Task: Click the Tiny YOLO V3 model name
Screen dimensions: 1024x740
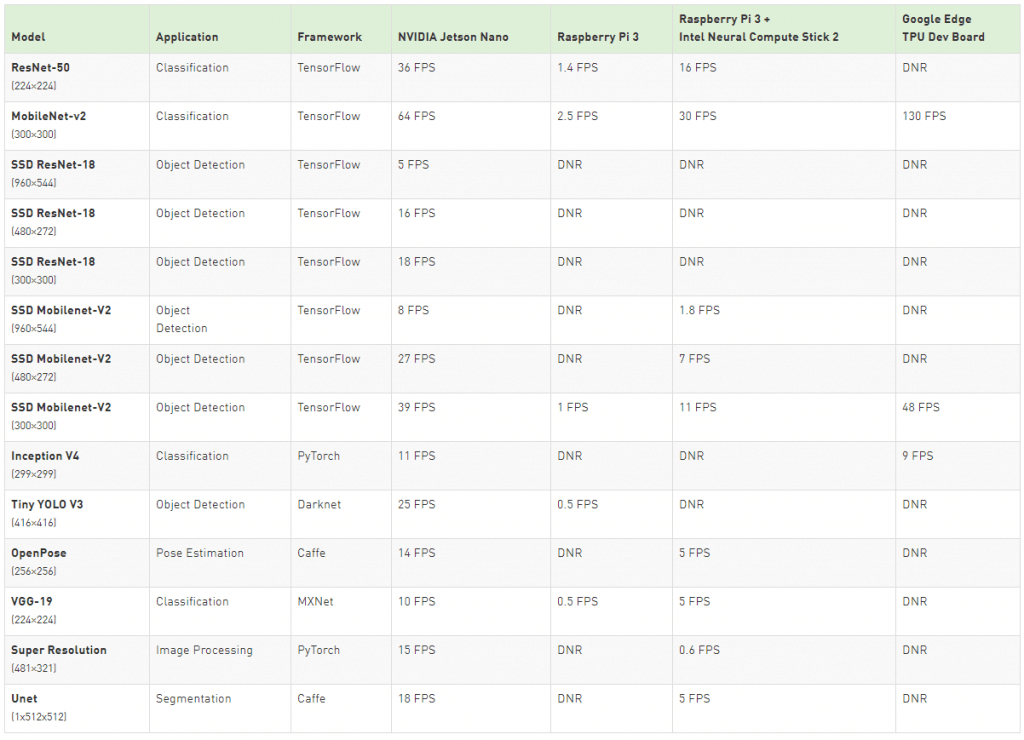Action: 47,505
